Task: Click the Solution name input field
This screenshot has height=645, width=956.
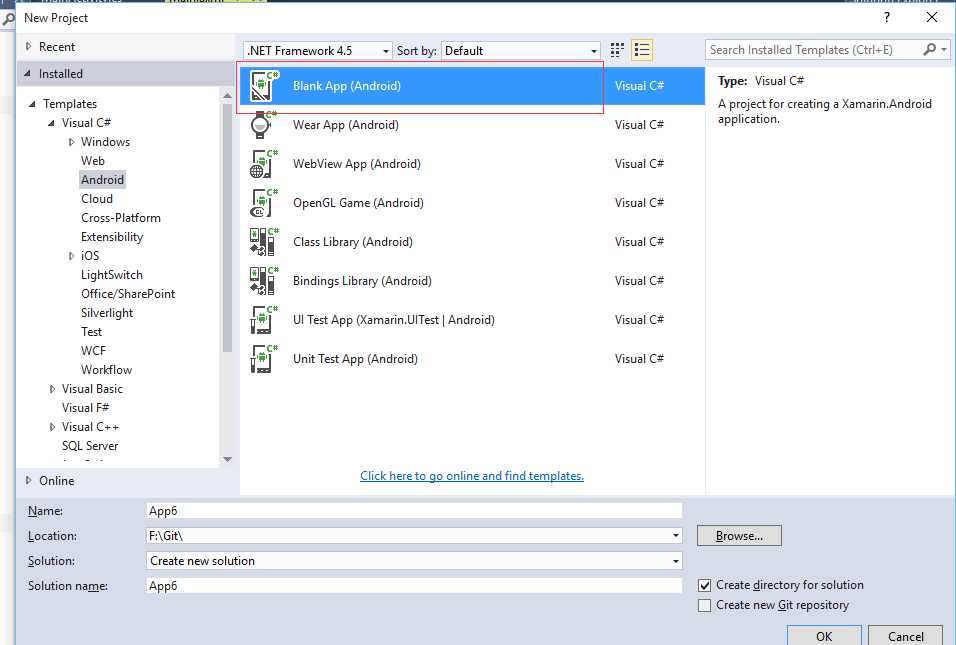Action: click(415, 586)
